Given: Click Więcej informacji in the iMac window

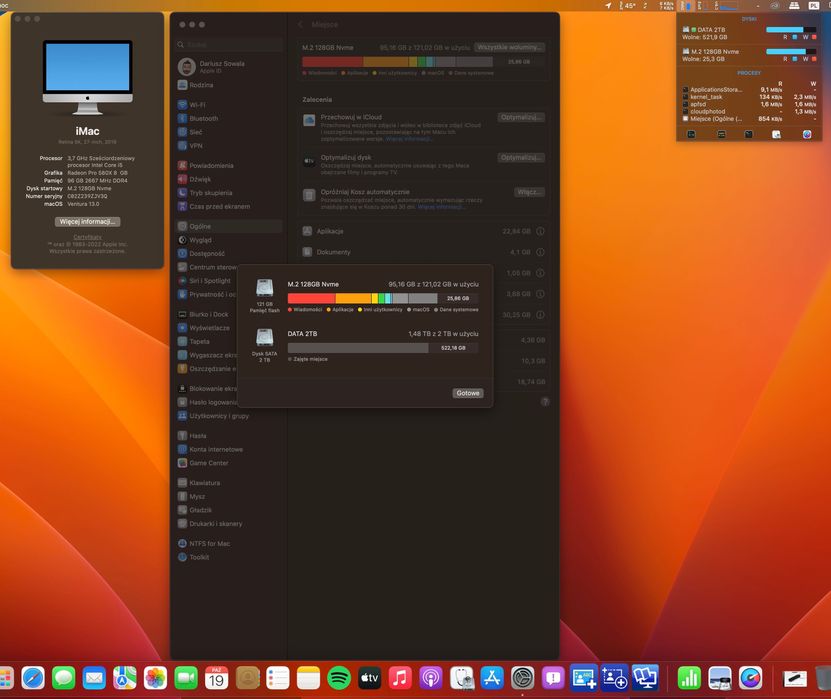Looking at the screenshot, I should [x=87, y=222].
